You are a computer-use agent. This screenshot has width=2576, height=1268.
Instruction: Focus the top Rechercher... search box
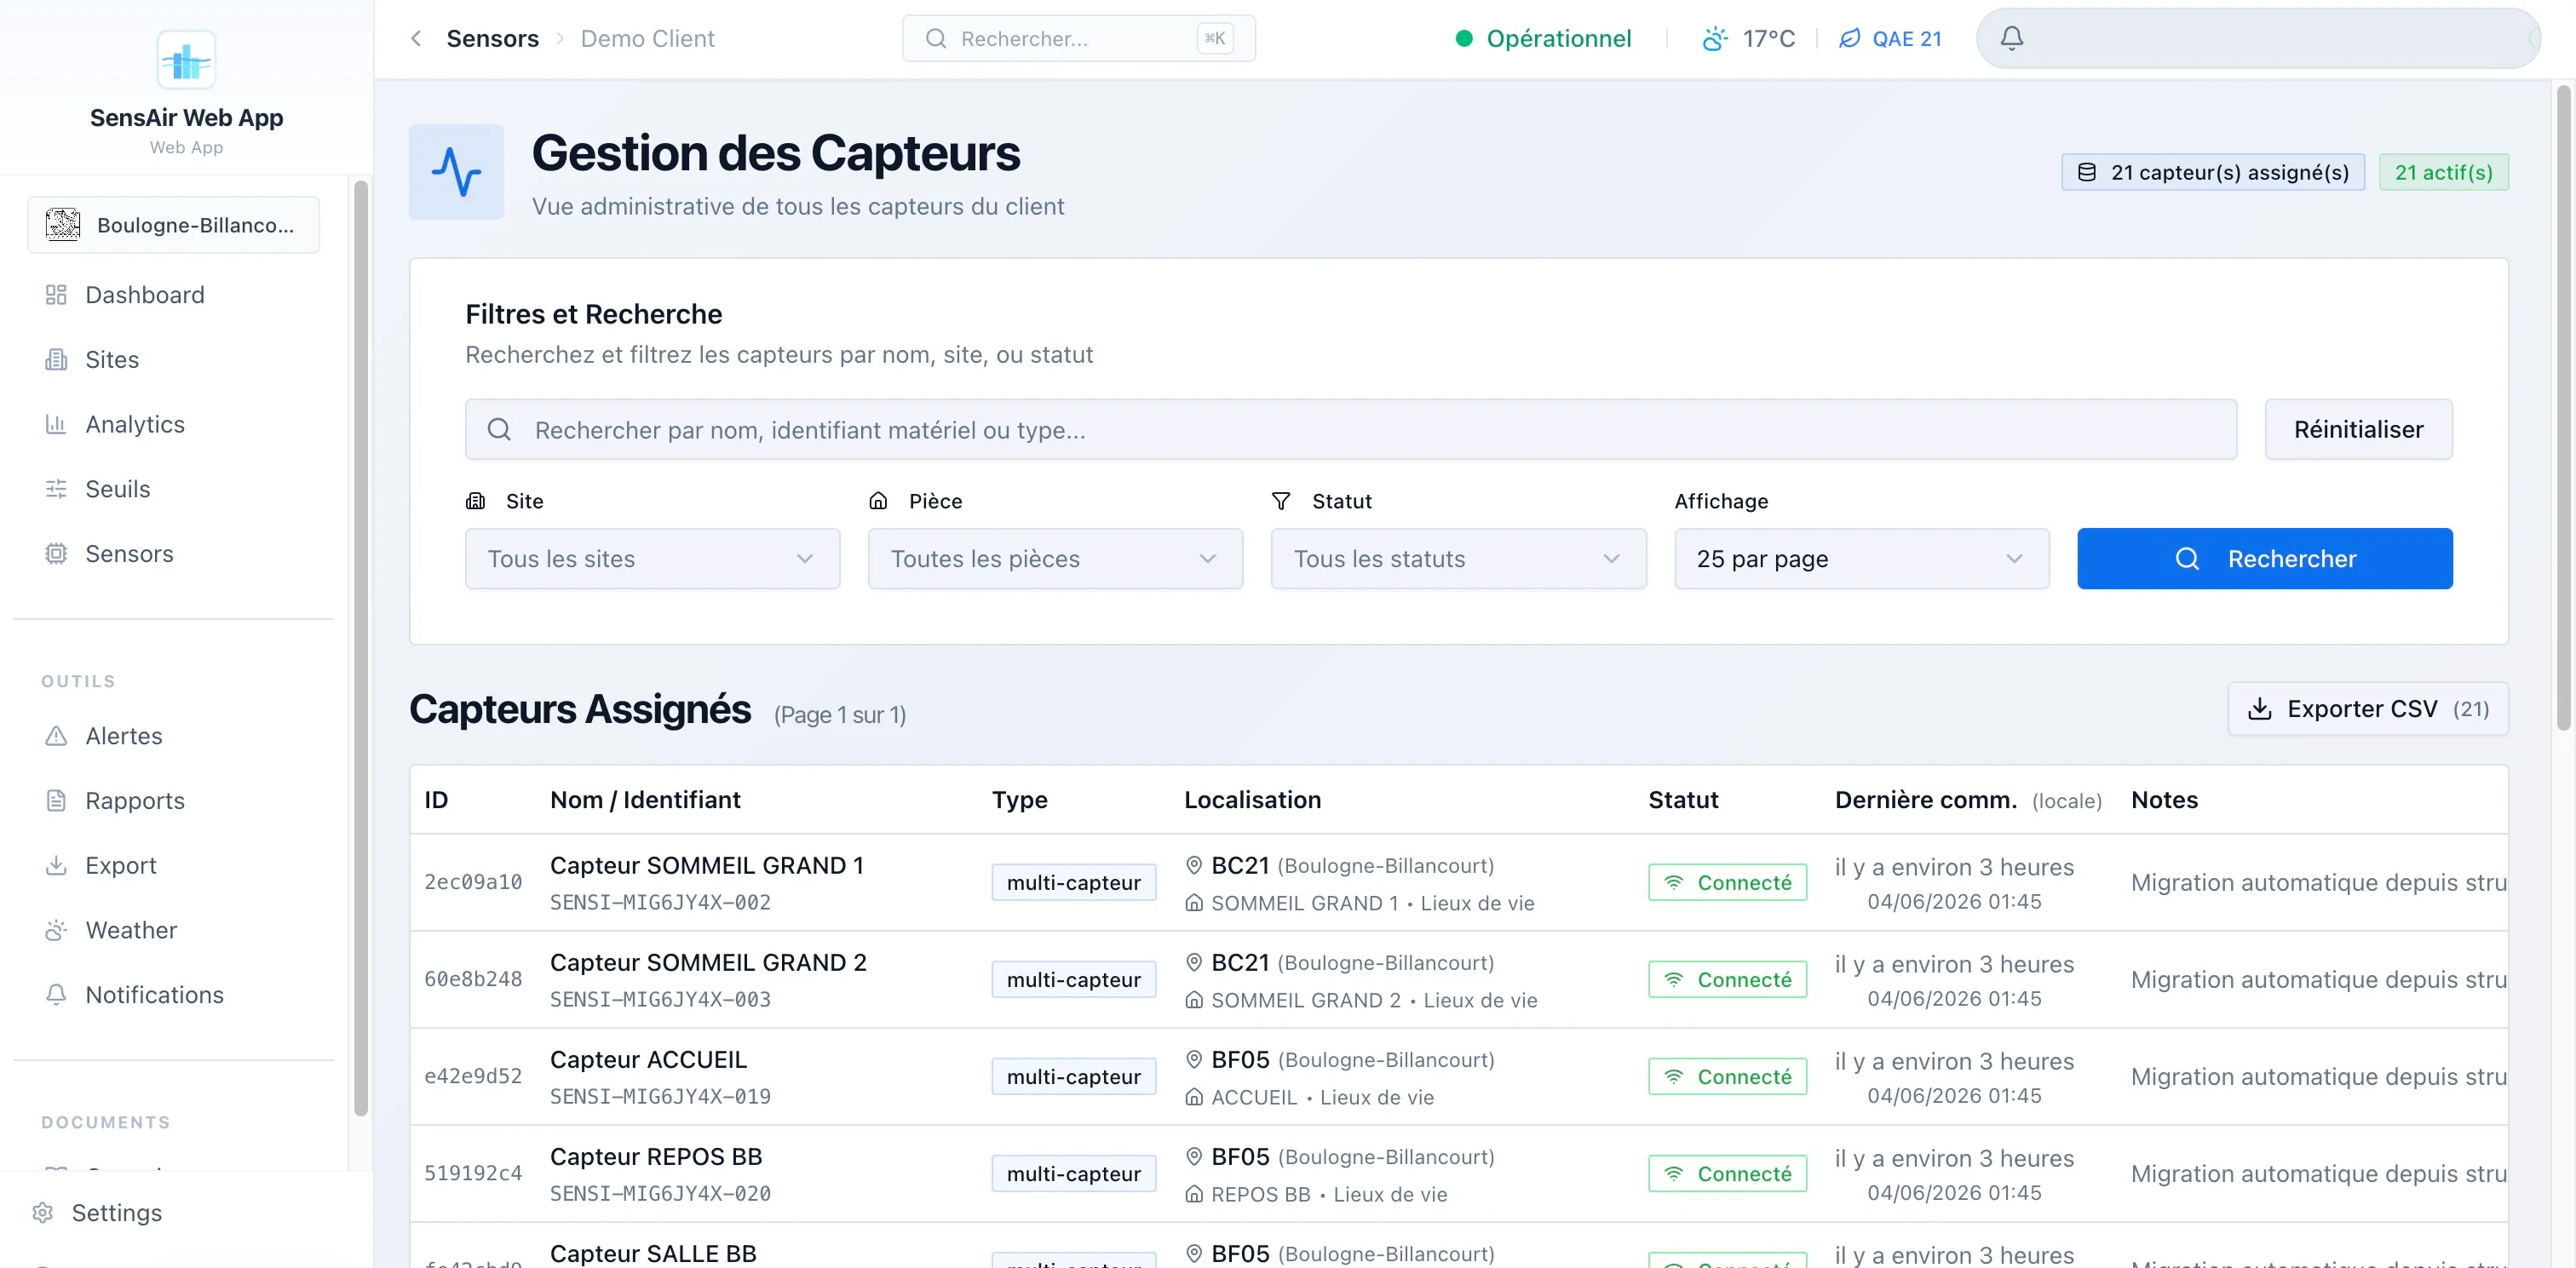click(1078, 38)
